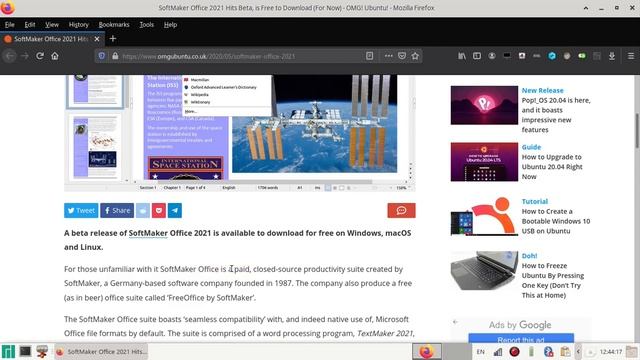Expand hidden tray icons arrow
The height and width of the screenshot is (360, 640).
pyautogui.click(x=578, y=351)
